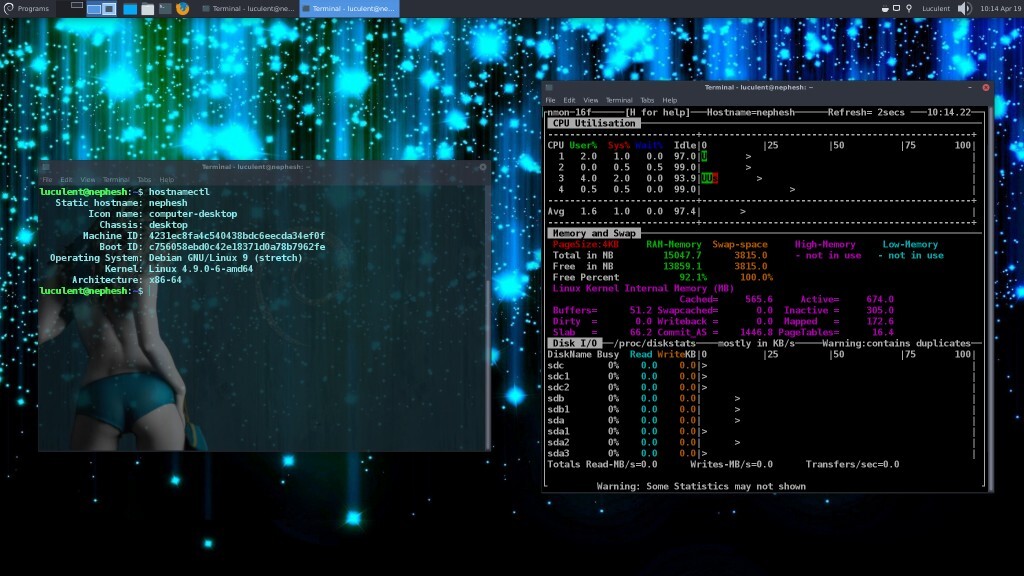
Task: Switch to the first workspace in the pager
Action: (94, 9)
